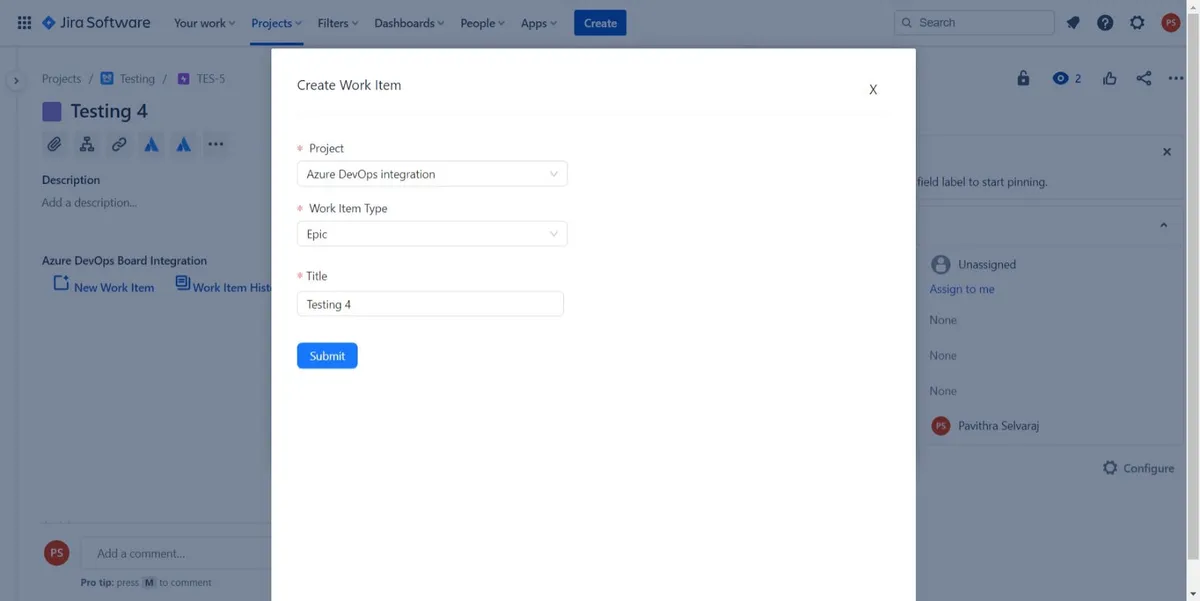Click the Search box
The height and width of the screenshot is (601, 1200).
(x=974, y=22)
